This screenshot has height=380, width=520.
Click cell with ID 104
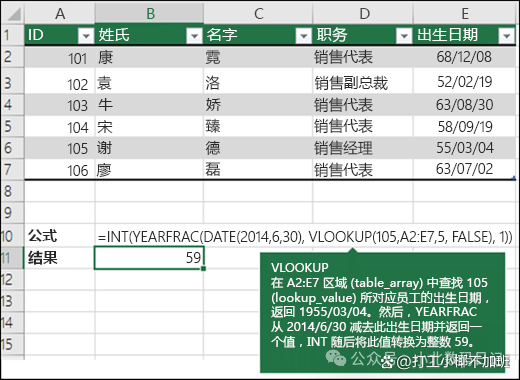click(x=60, y=126)
